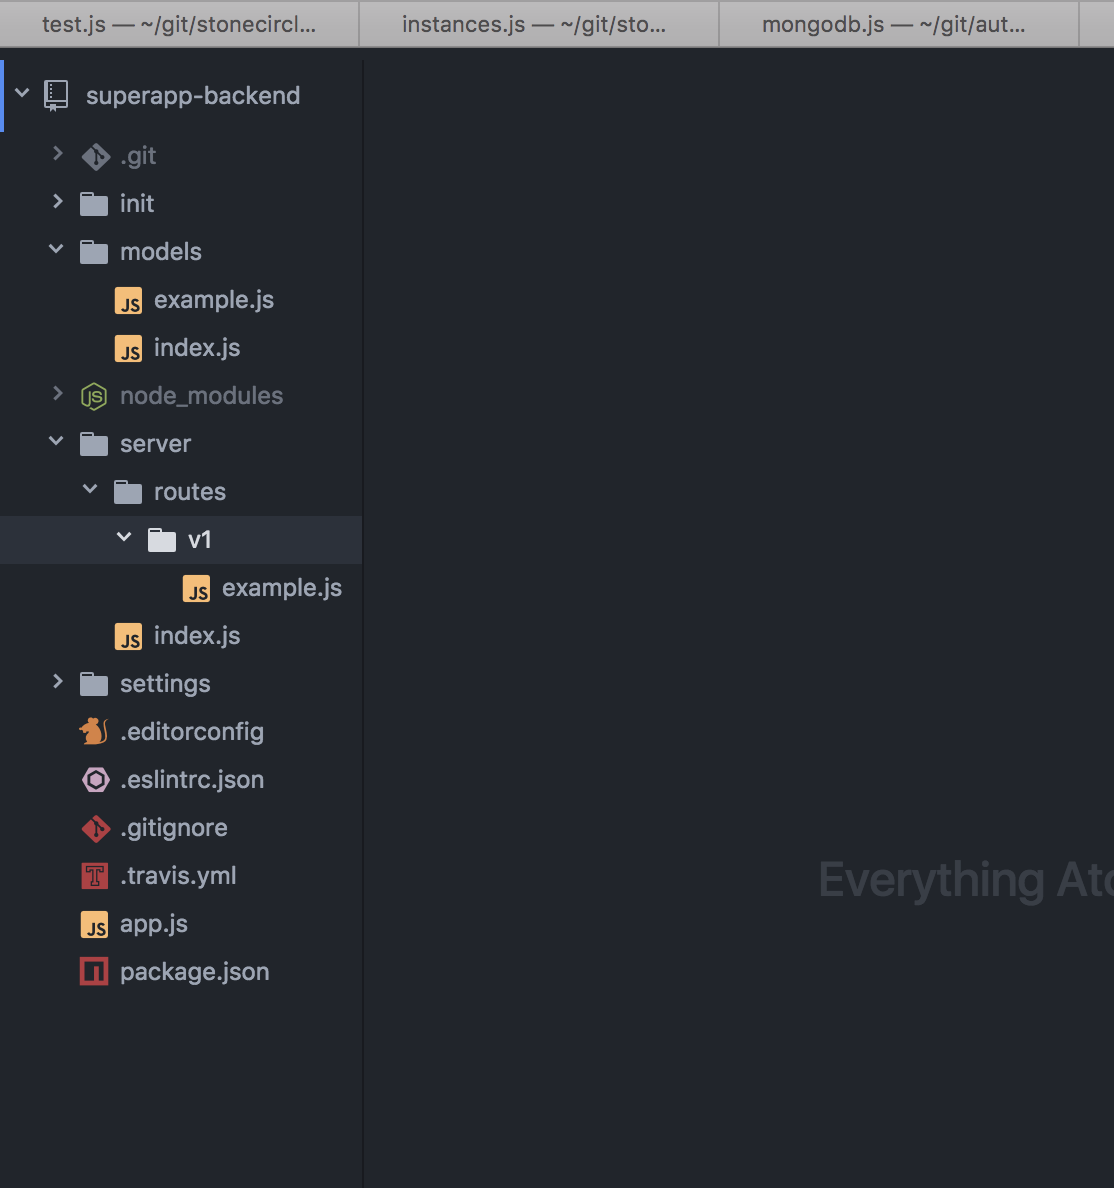The image size is (1114, 1188).
Task: Click the settings folder icon
Action: [x=94, y=684]
